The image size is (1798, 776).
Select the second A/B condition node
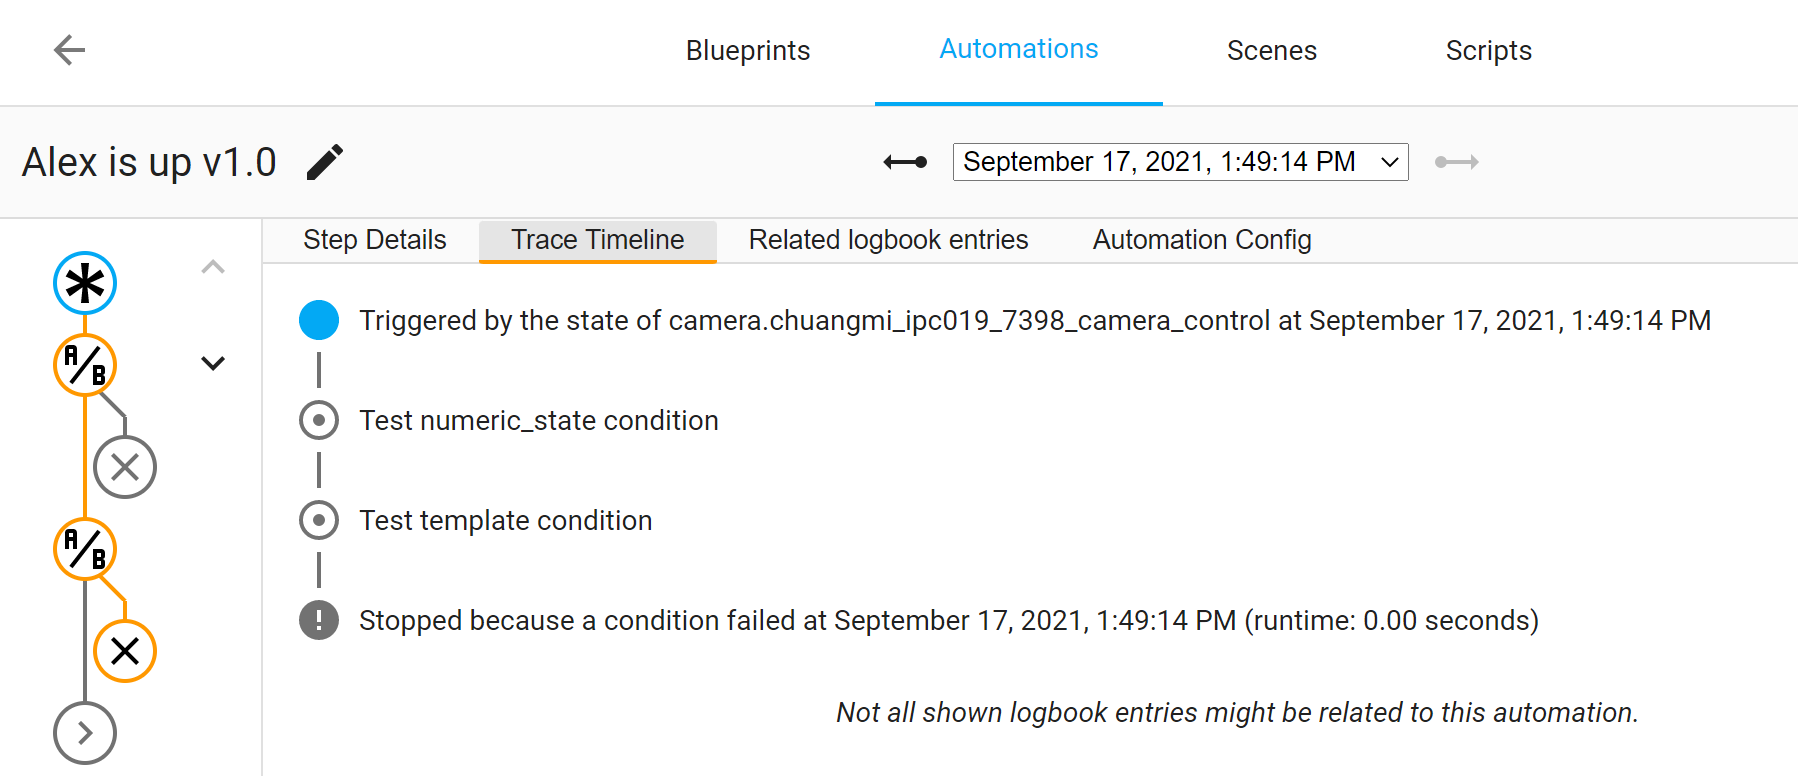click(85, 549)
